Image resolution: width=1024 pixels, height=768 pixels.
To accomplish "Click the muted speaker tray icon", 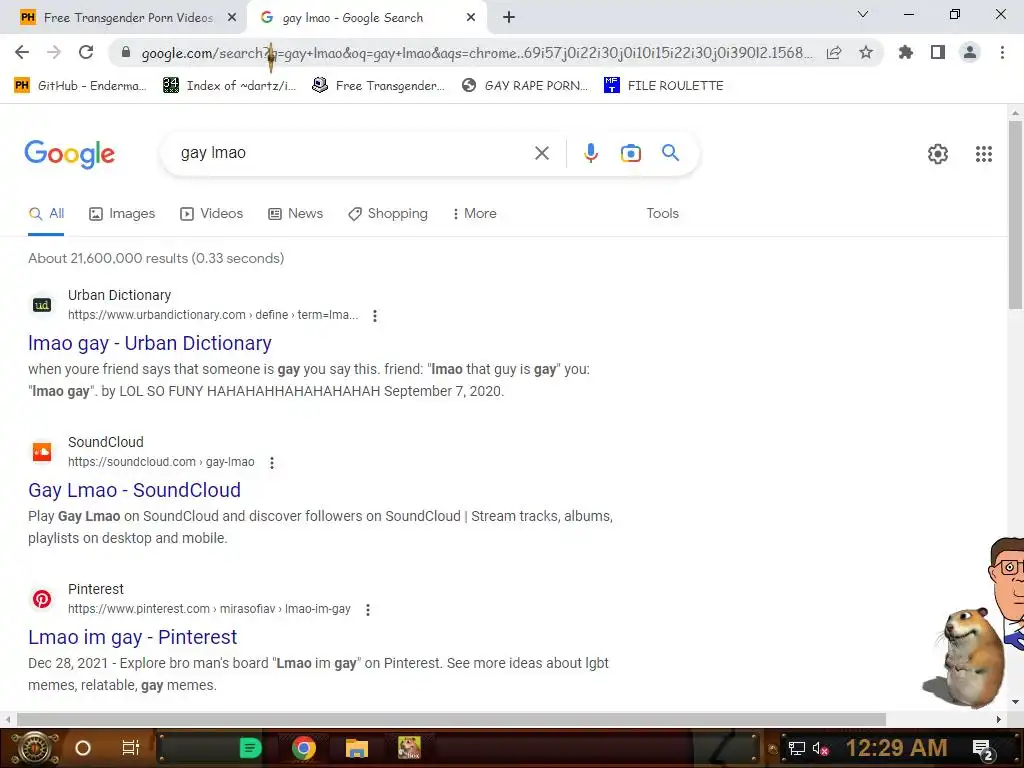I will click(820, 749).
